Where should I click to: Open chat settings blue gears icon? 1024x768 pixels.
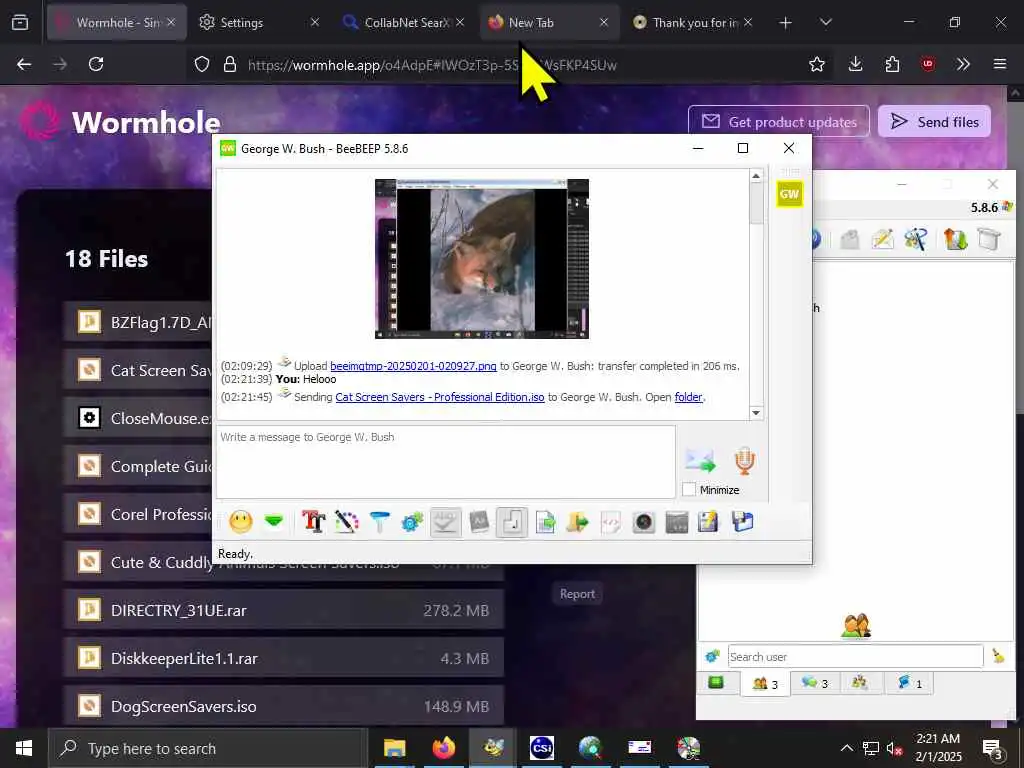coord(412,522)
